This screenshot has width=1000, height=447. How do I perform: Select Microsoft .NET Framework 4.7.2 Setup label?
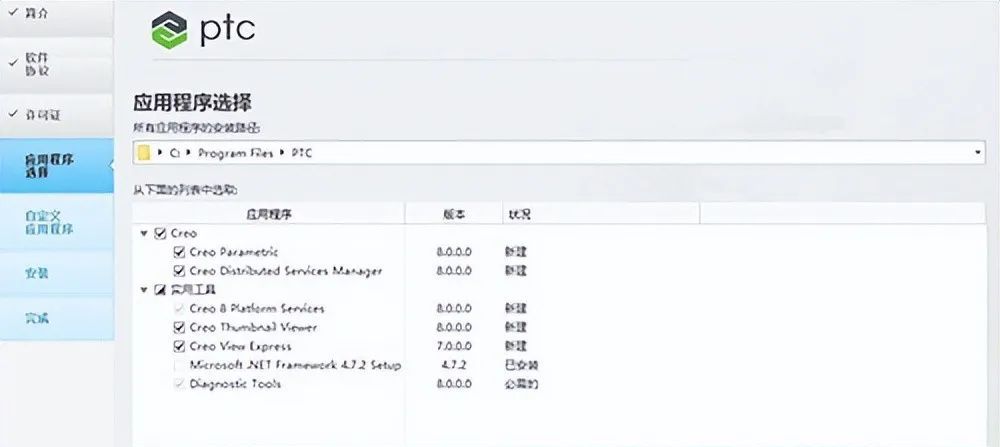click(295, 365)
